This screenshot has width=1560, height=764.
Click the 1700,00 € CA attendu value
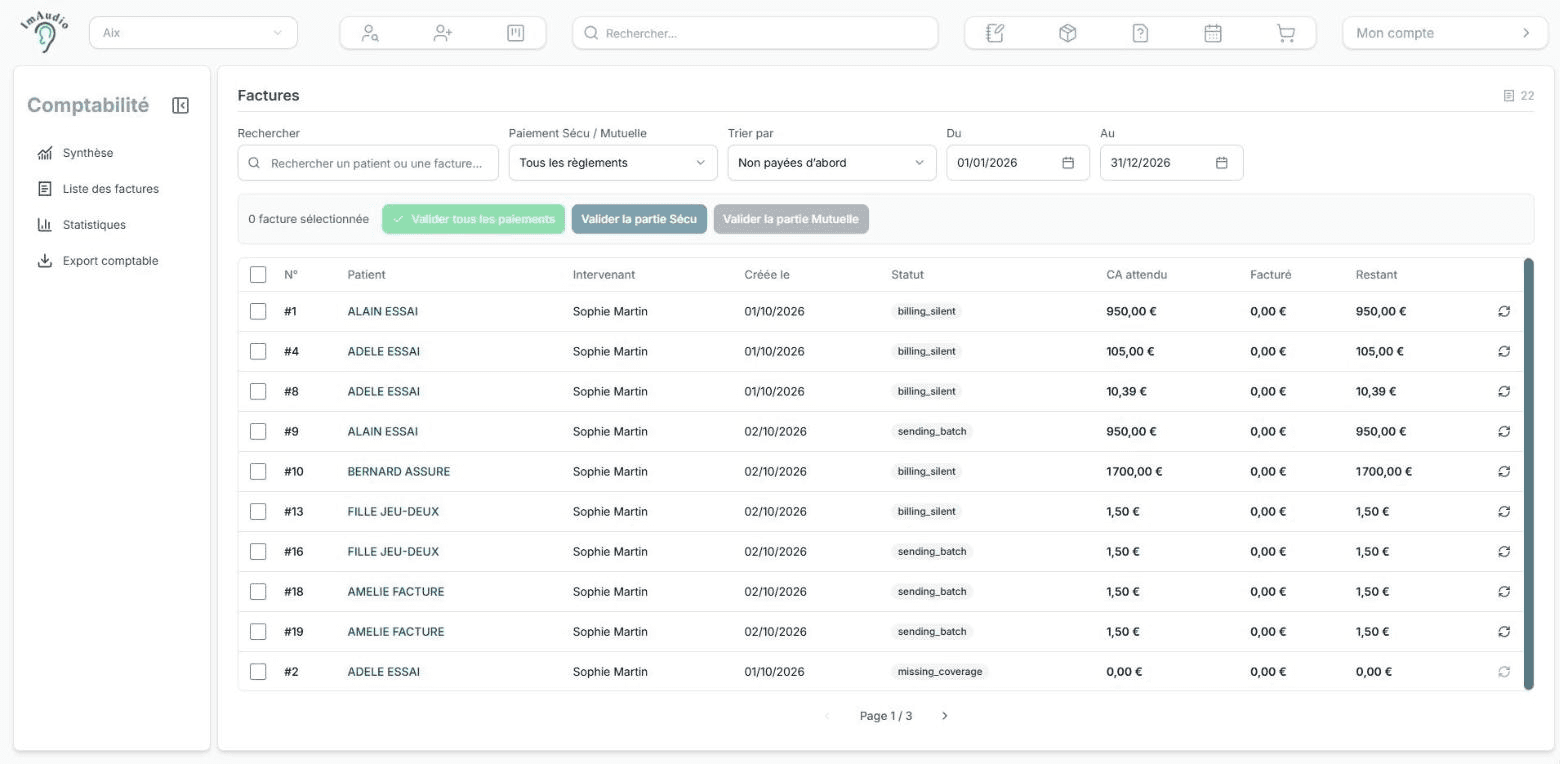click(x=1135, y=471)
